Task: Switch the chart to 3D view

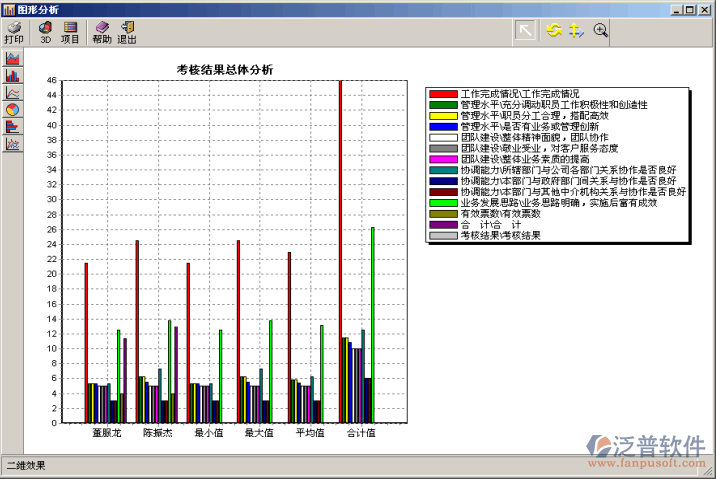Action: tap(45, 32)
